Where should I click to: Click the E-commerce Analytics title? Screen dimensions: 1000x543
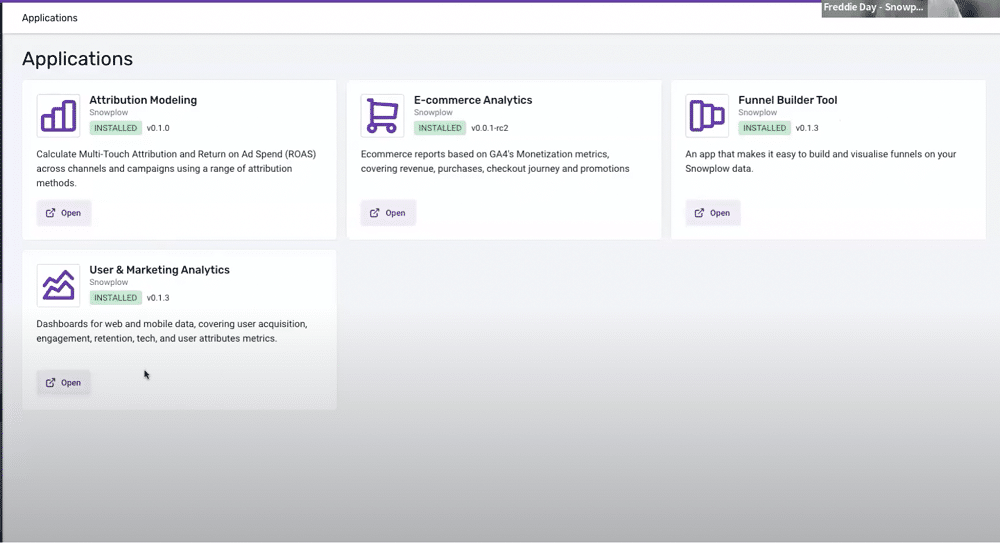[473, 100]
